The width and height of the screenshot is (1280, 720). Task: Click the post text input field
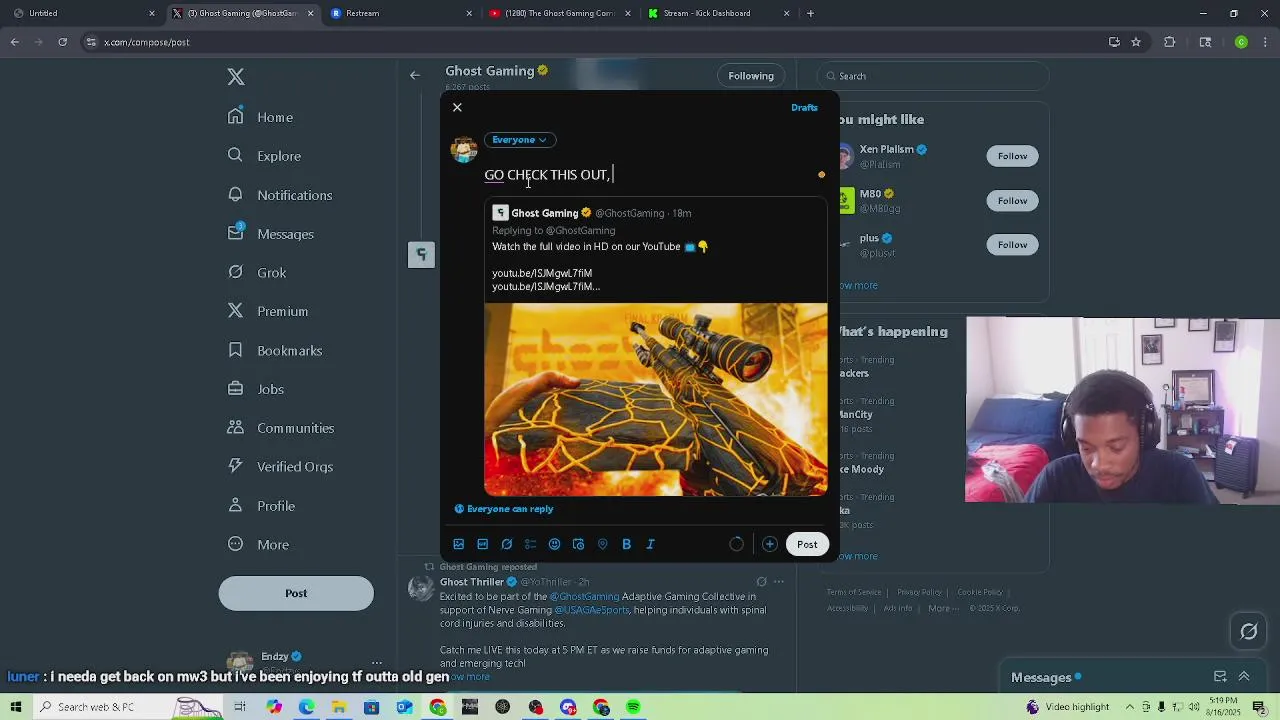(648, 175)
